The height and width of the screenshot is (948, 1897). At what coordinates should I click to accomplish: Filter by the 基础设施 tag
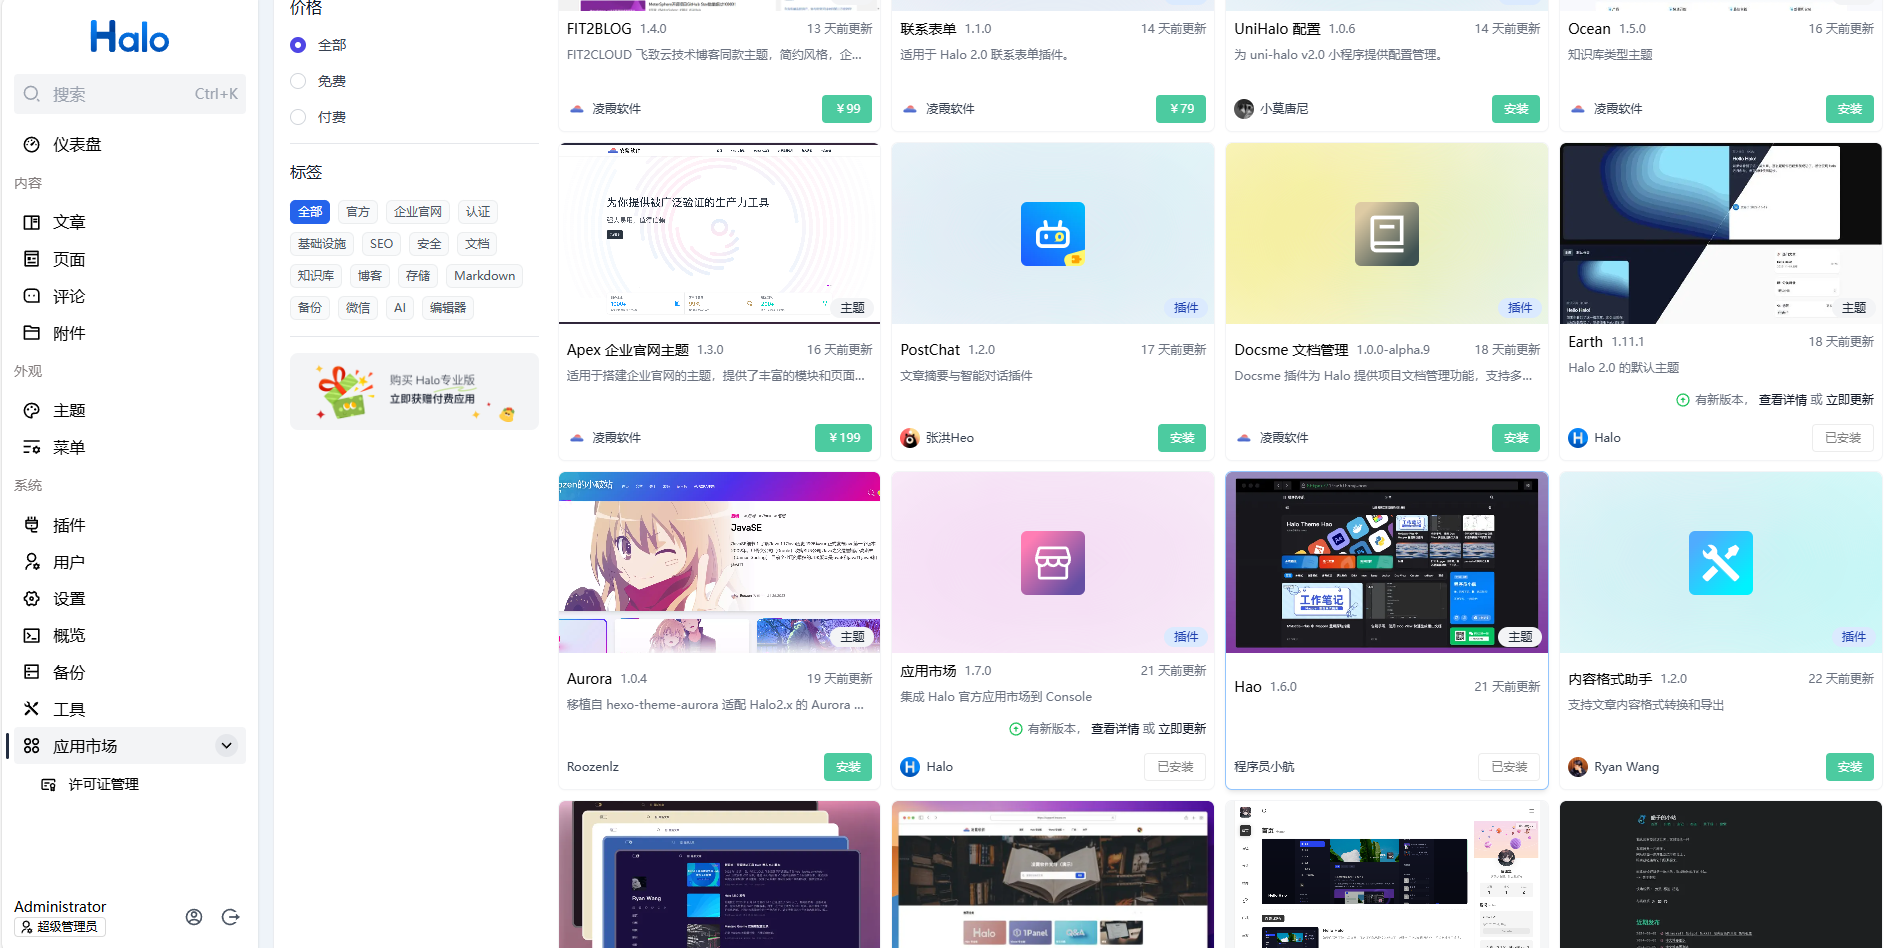(x=322, y=244)
